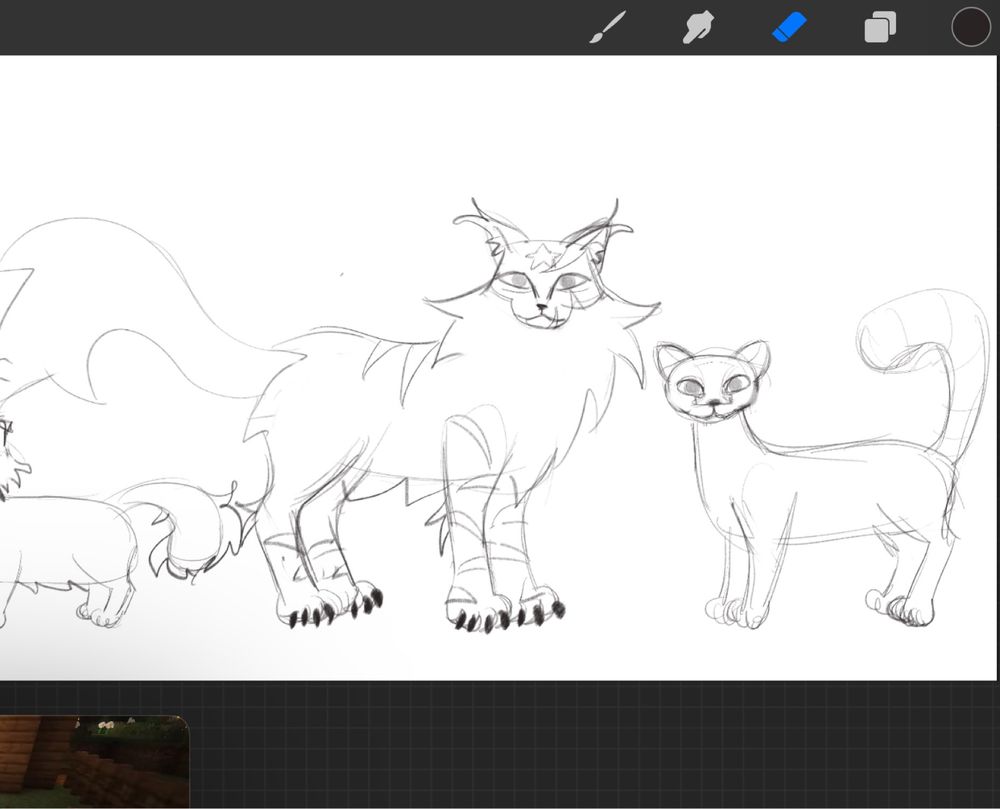This screenshot has height=809, width=1000.
Task: Open the active color picker circle
Action: point(970,27)
